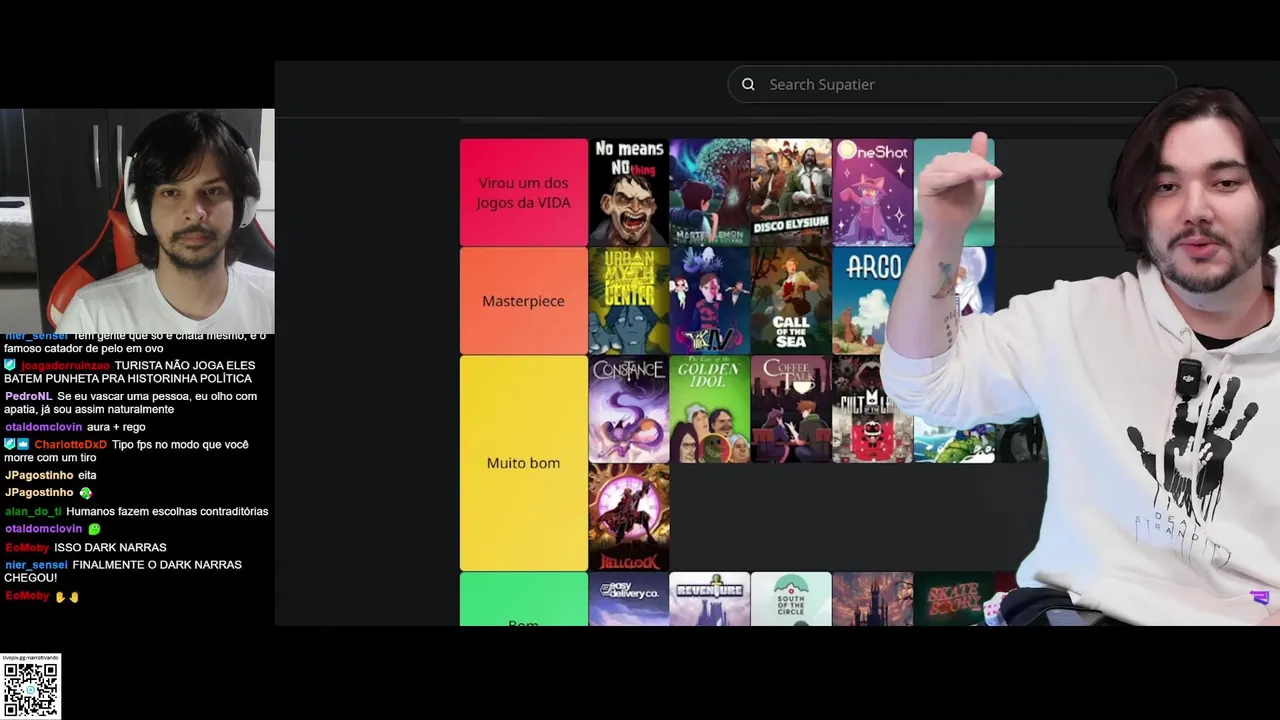Open the Coffee Talk game thumbnail
The width and height of the screenshot is (1280, 720).
[791, 409]
